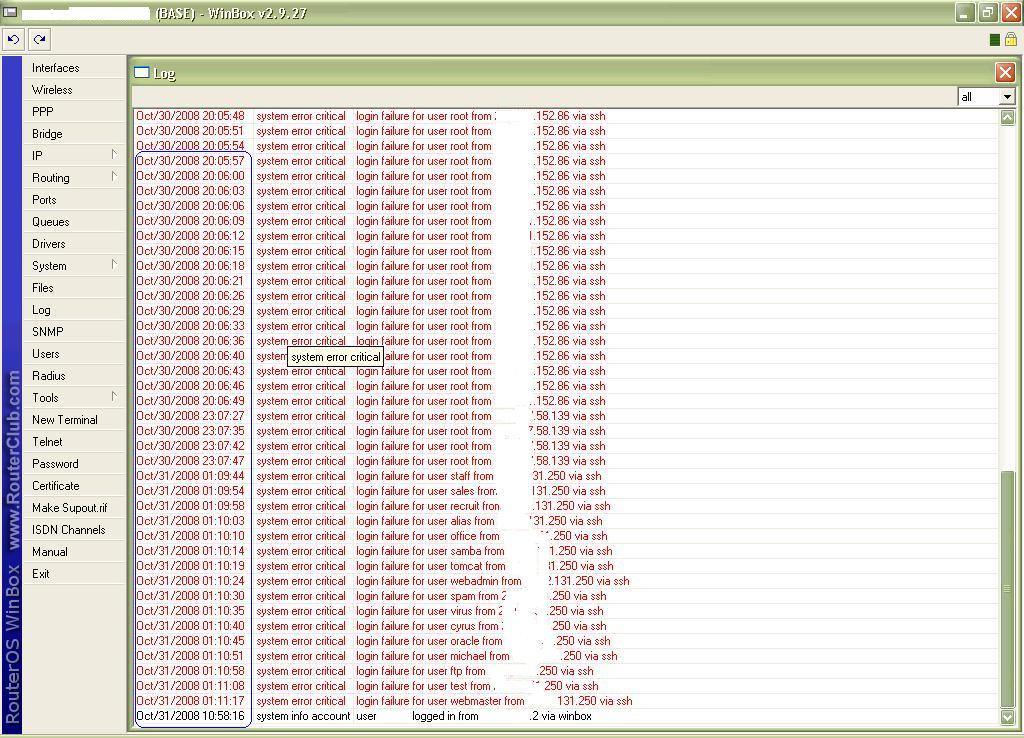This screenshot has width=1024, height=738.
Task: Select login failure for user webadmin entry
Action: coord(566,582)
